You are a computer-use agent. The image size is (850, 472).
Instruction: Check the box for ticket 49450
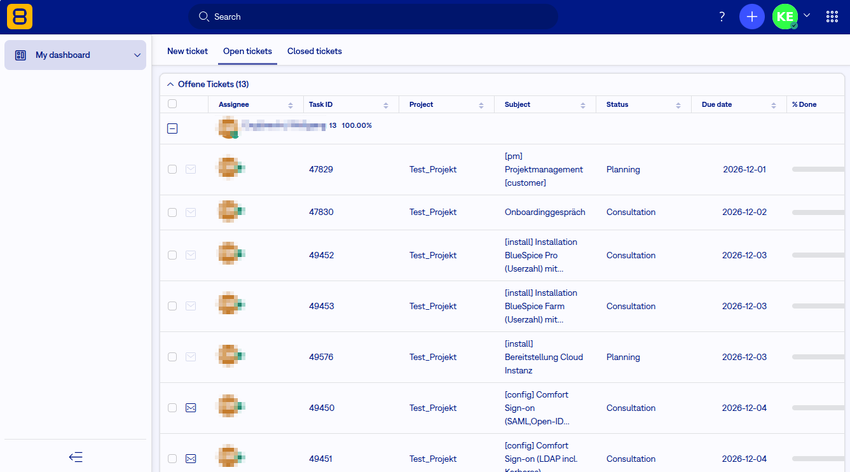coord(172,408)
